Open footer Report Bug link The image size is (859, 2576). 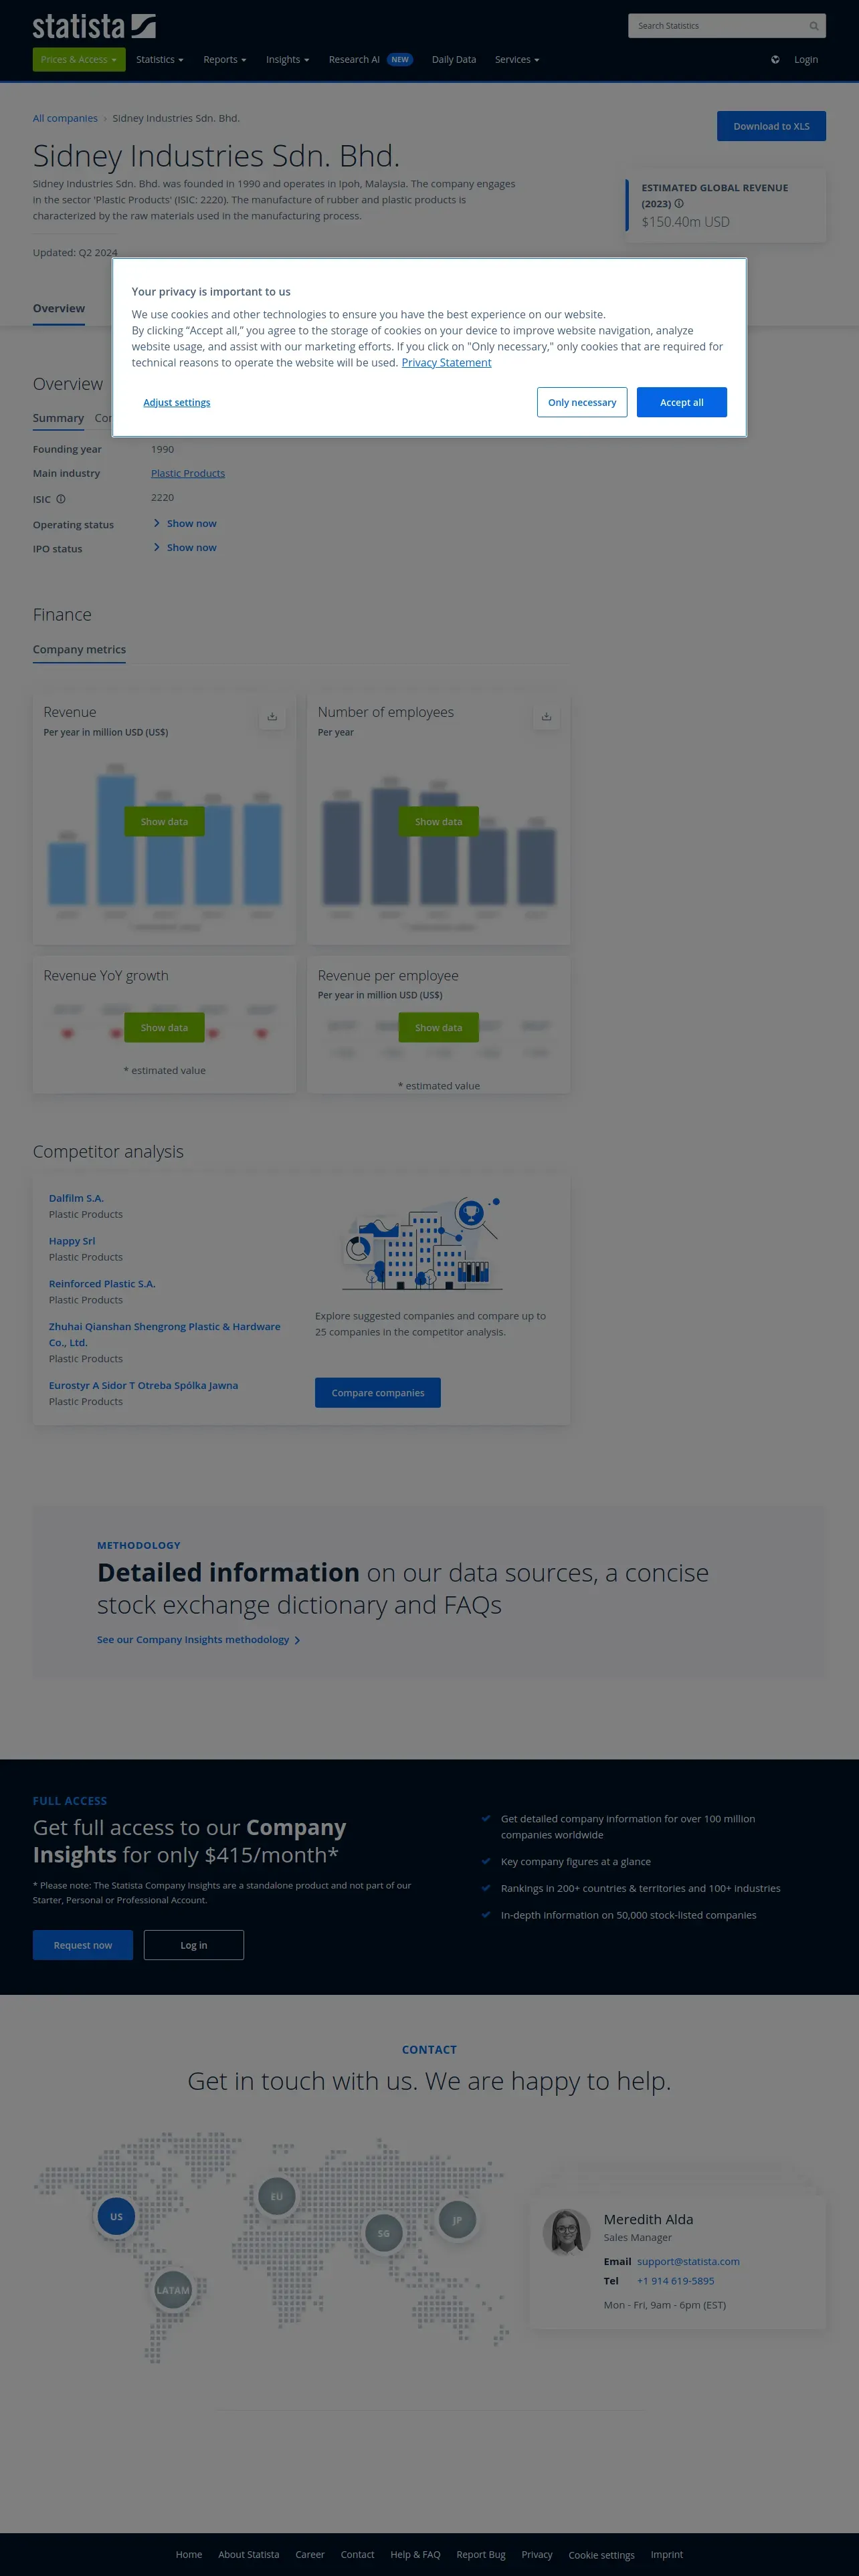[481, 2555]
